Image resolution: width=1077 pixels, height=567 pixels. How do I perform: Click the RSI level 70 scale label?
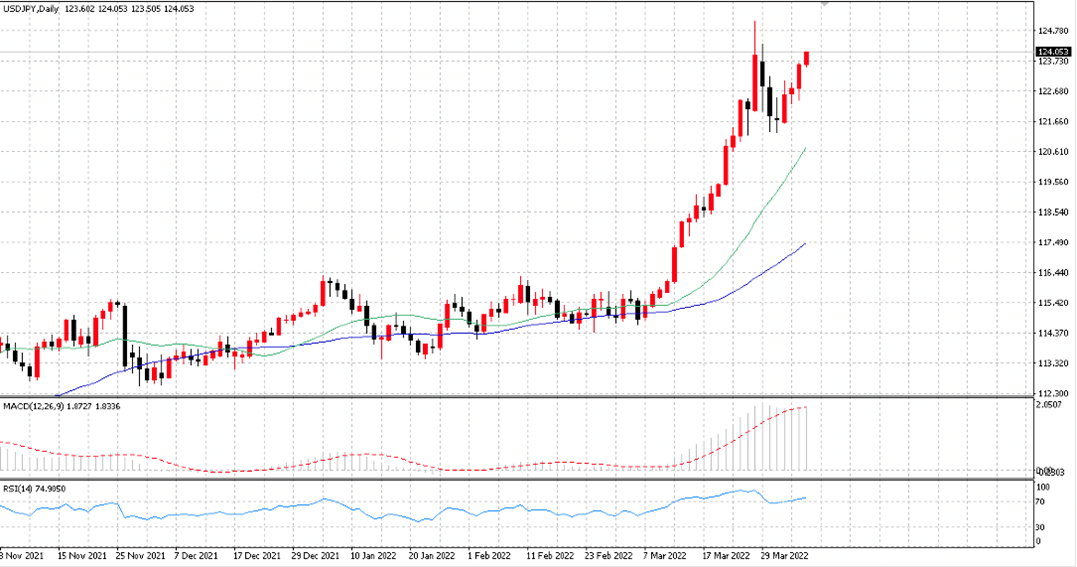(1040, 502)
